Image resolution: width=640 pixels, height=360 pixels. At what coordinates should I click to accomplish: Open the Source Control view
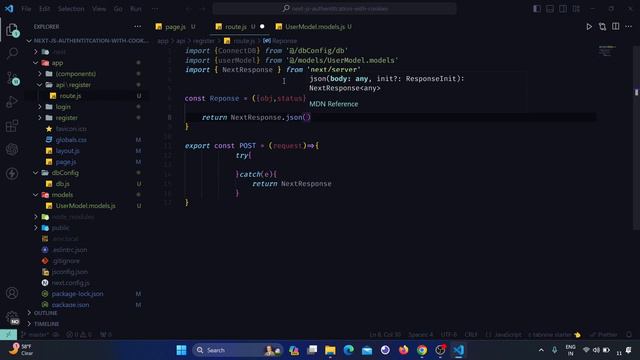pos(12,78)
